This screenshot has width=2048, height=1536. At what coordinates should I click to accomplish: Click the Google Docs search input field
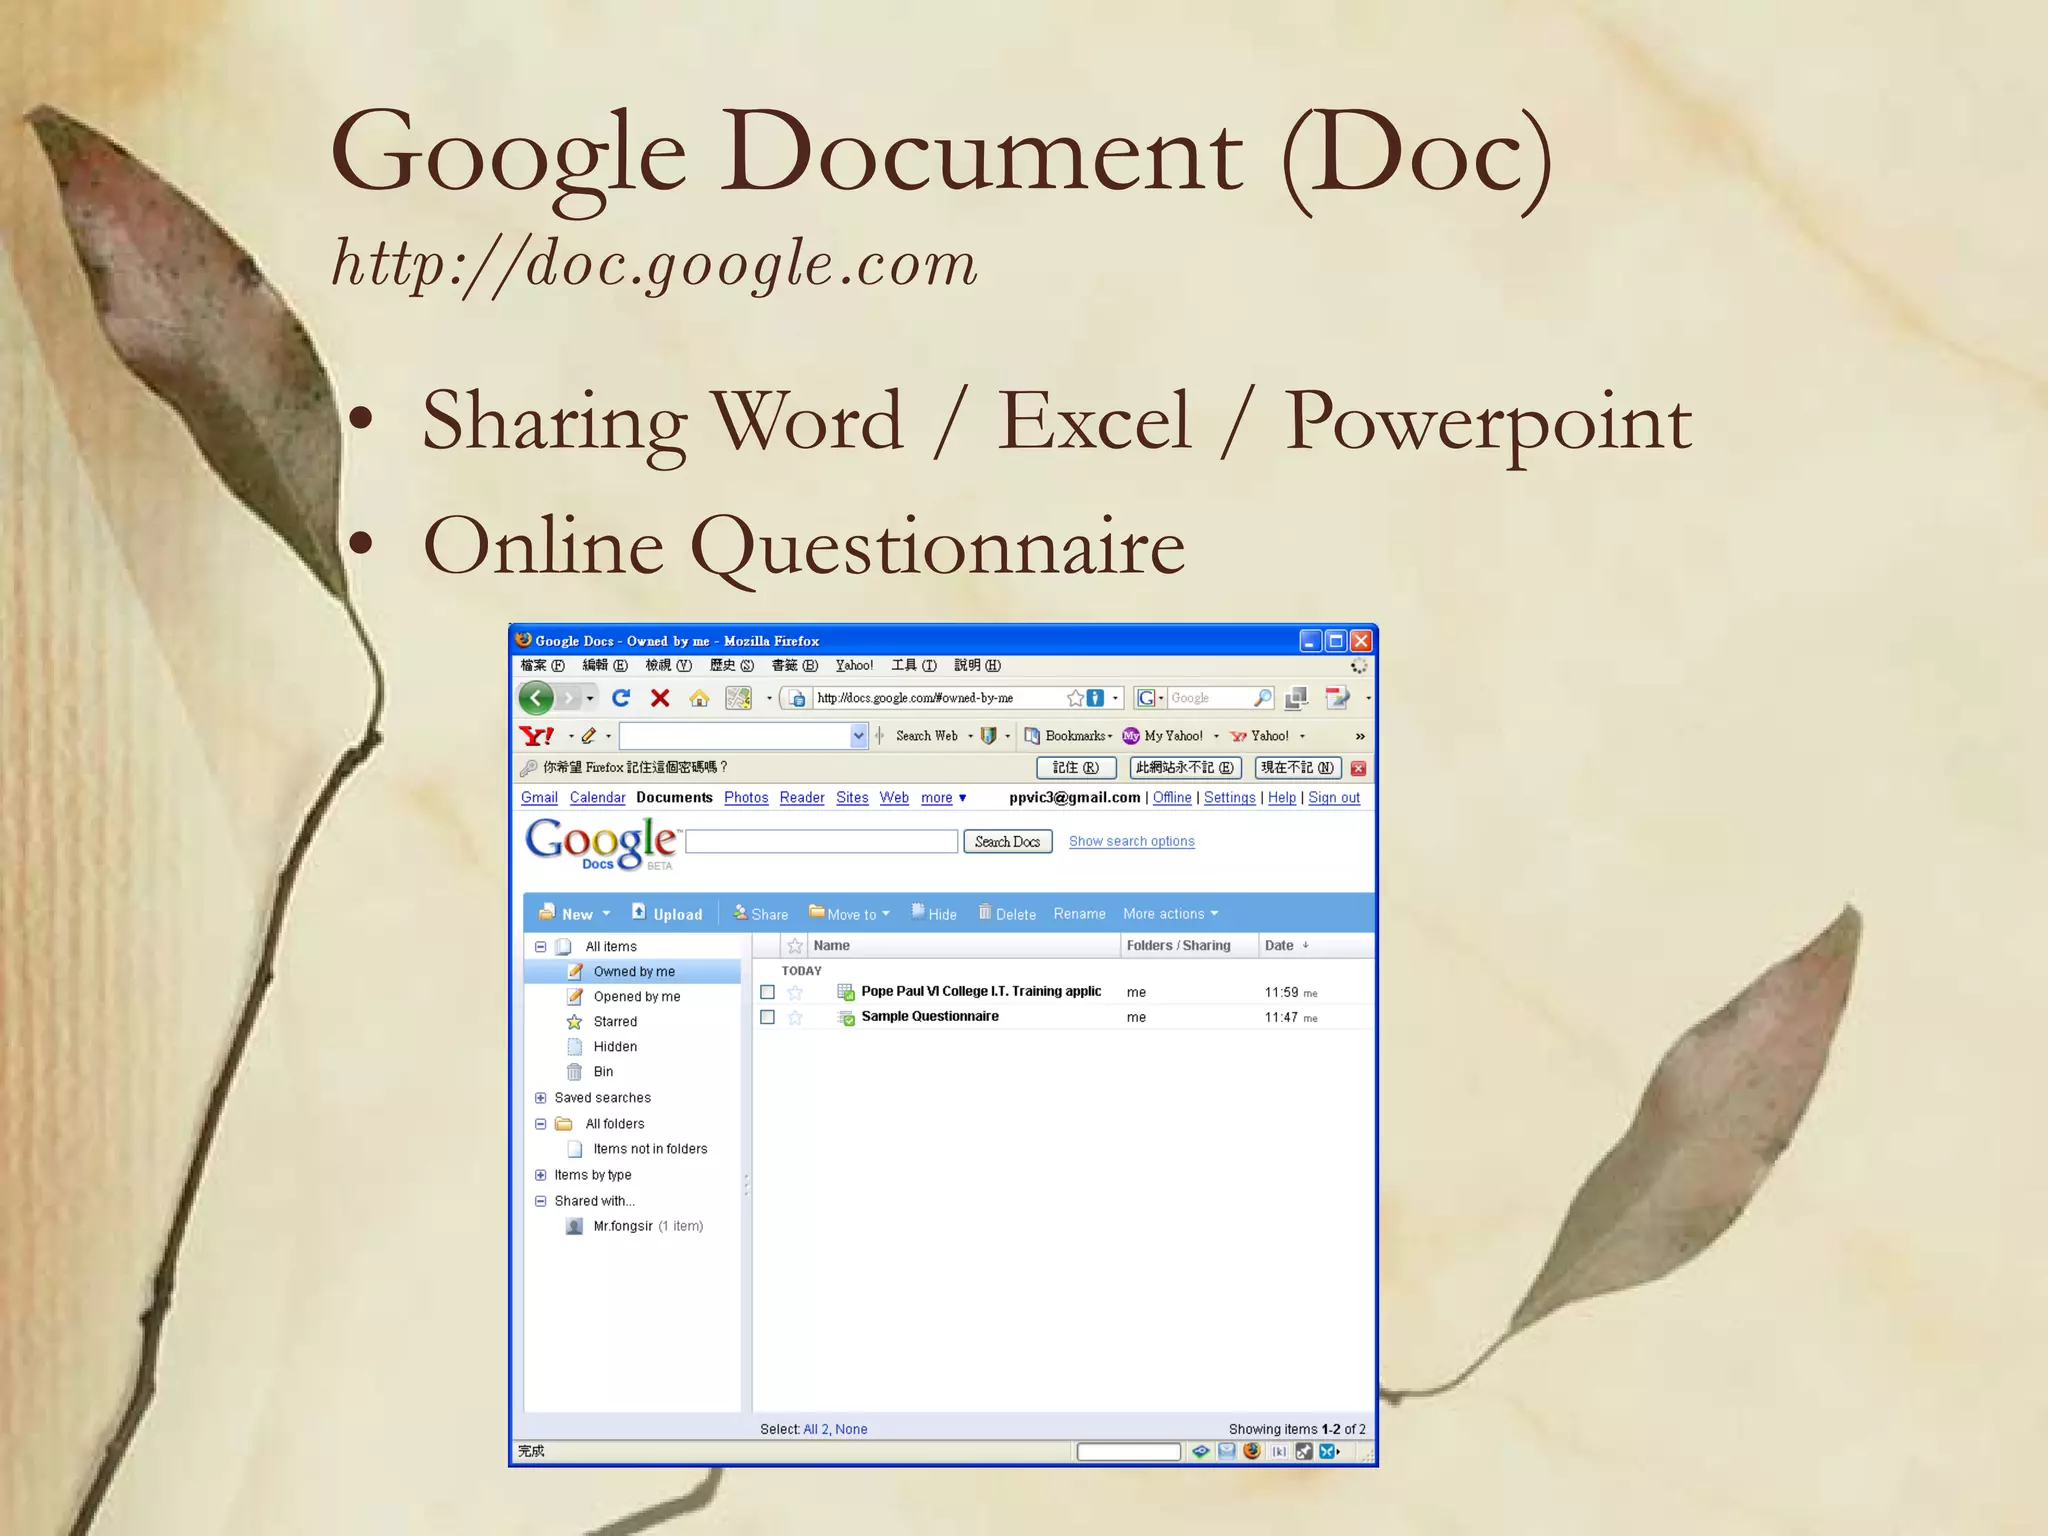click(x=822, y=842)
